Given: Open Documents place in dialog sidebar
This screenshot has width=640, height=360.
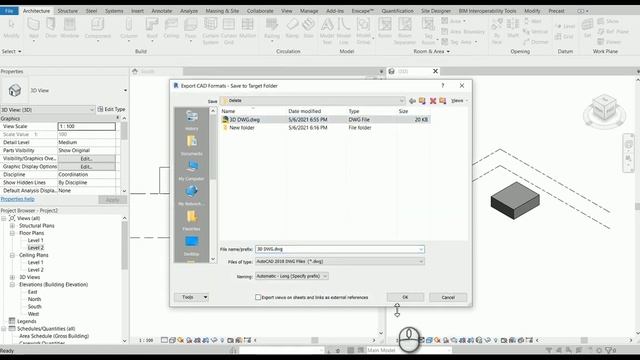Looking at the screenshot, I should point(191,145).
